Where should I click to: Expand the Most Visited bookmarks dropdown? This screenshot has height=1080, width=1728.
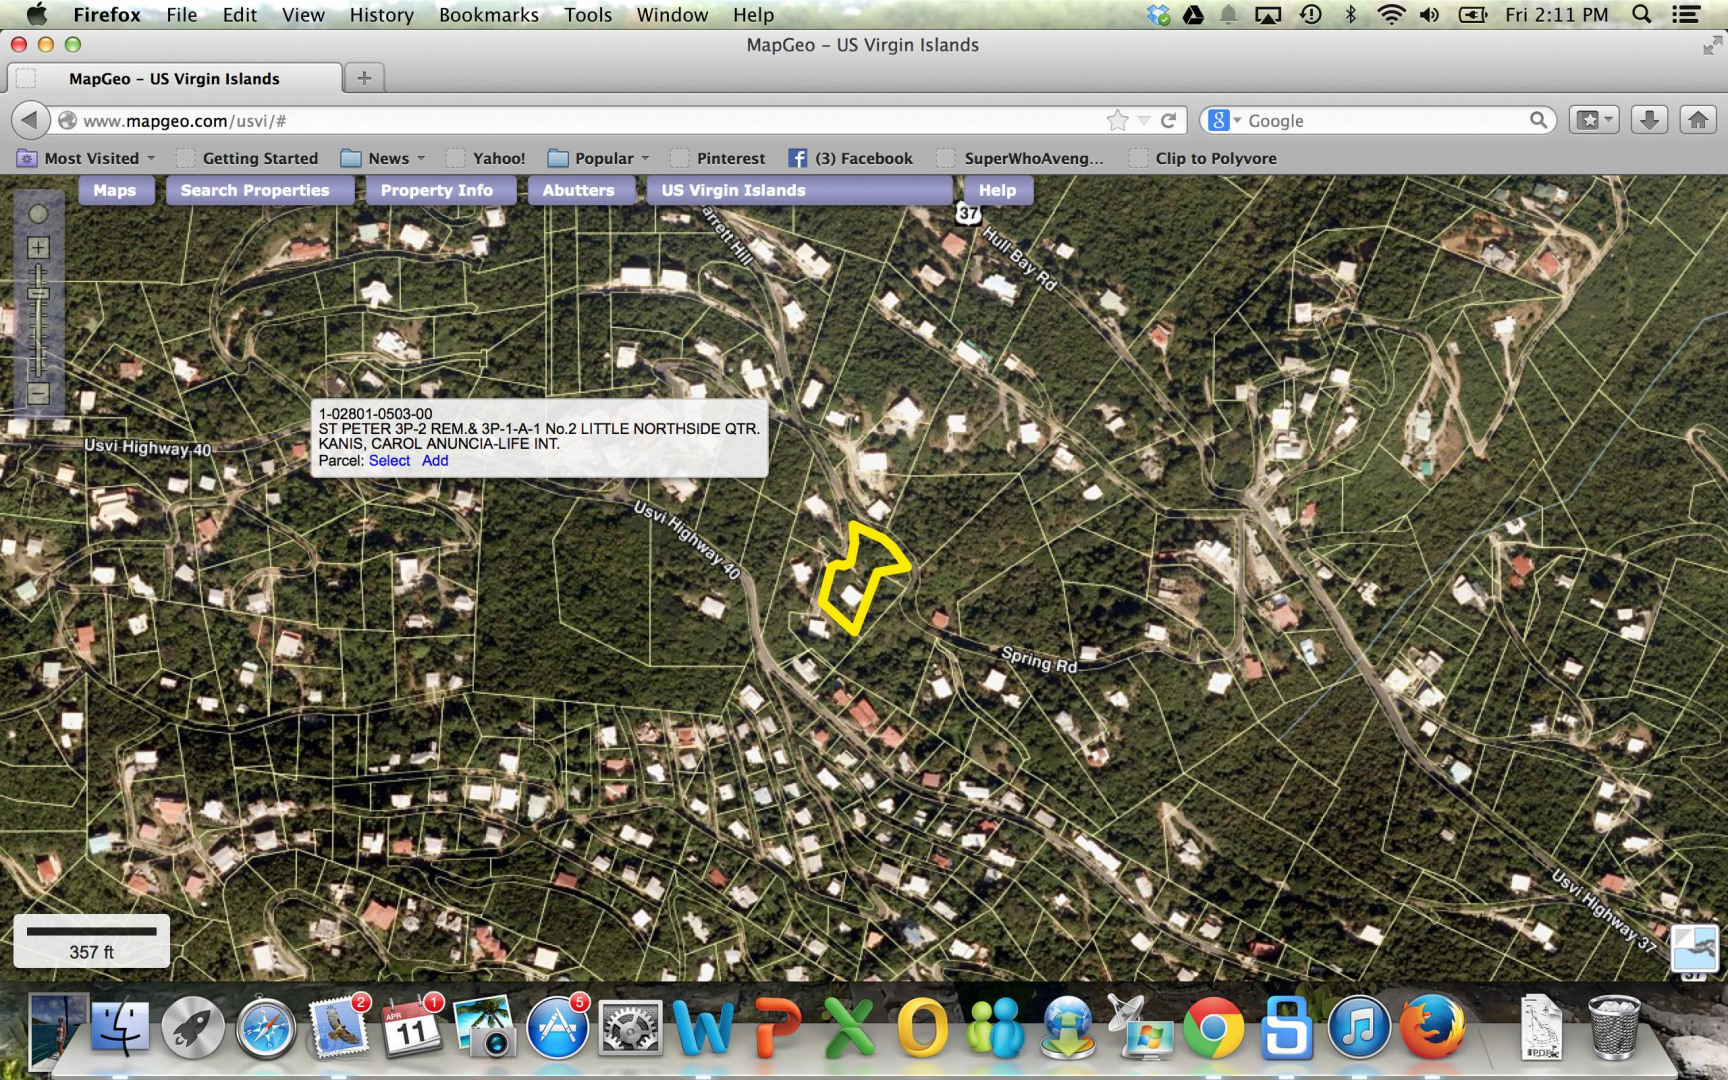(151, 158)
